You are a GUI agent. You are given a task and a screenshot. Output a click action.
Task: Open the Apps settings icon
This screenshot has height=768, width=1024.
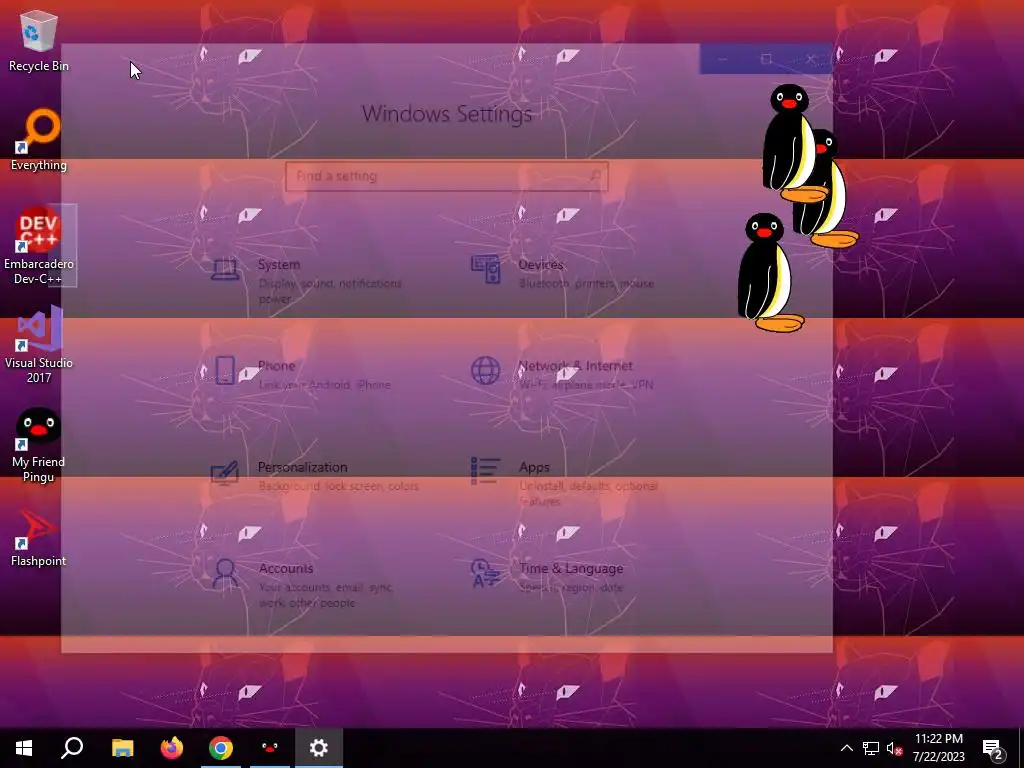485,470
